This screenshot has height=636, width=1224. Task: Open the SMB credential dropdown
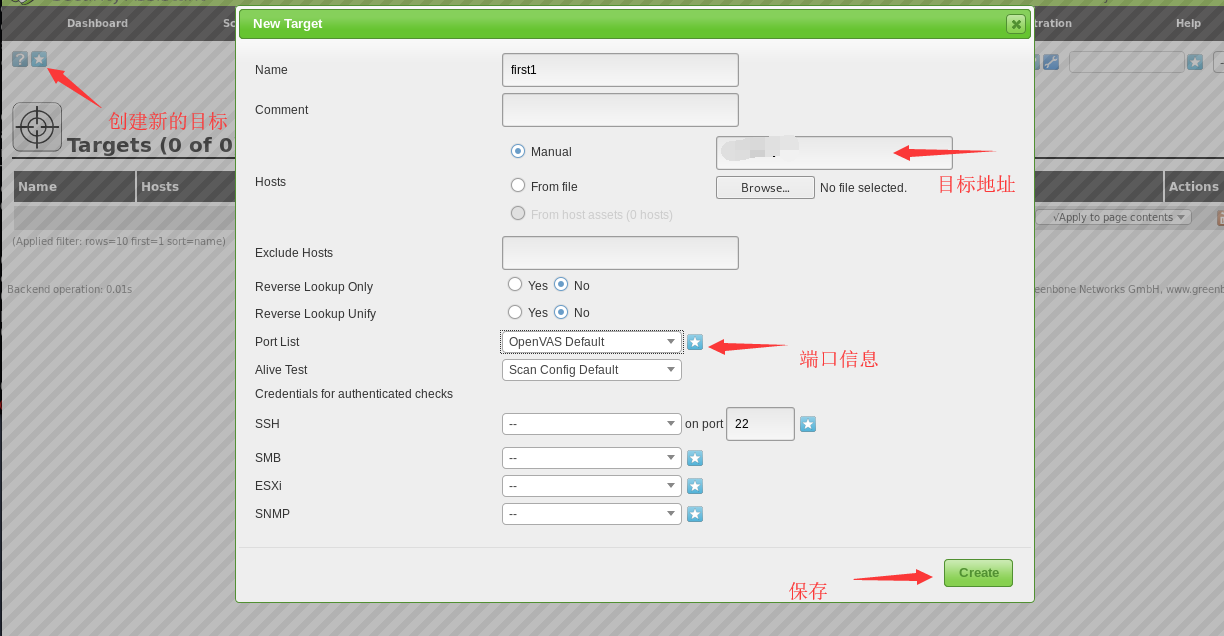592,458
